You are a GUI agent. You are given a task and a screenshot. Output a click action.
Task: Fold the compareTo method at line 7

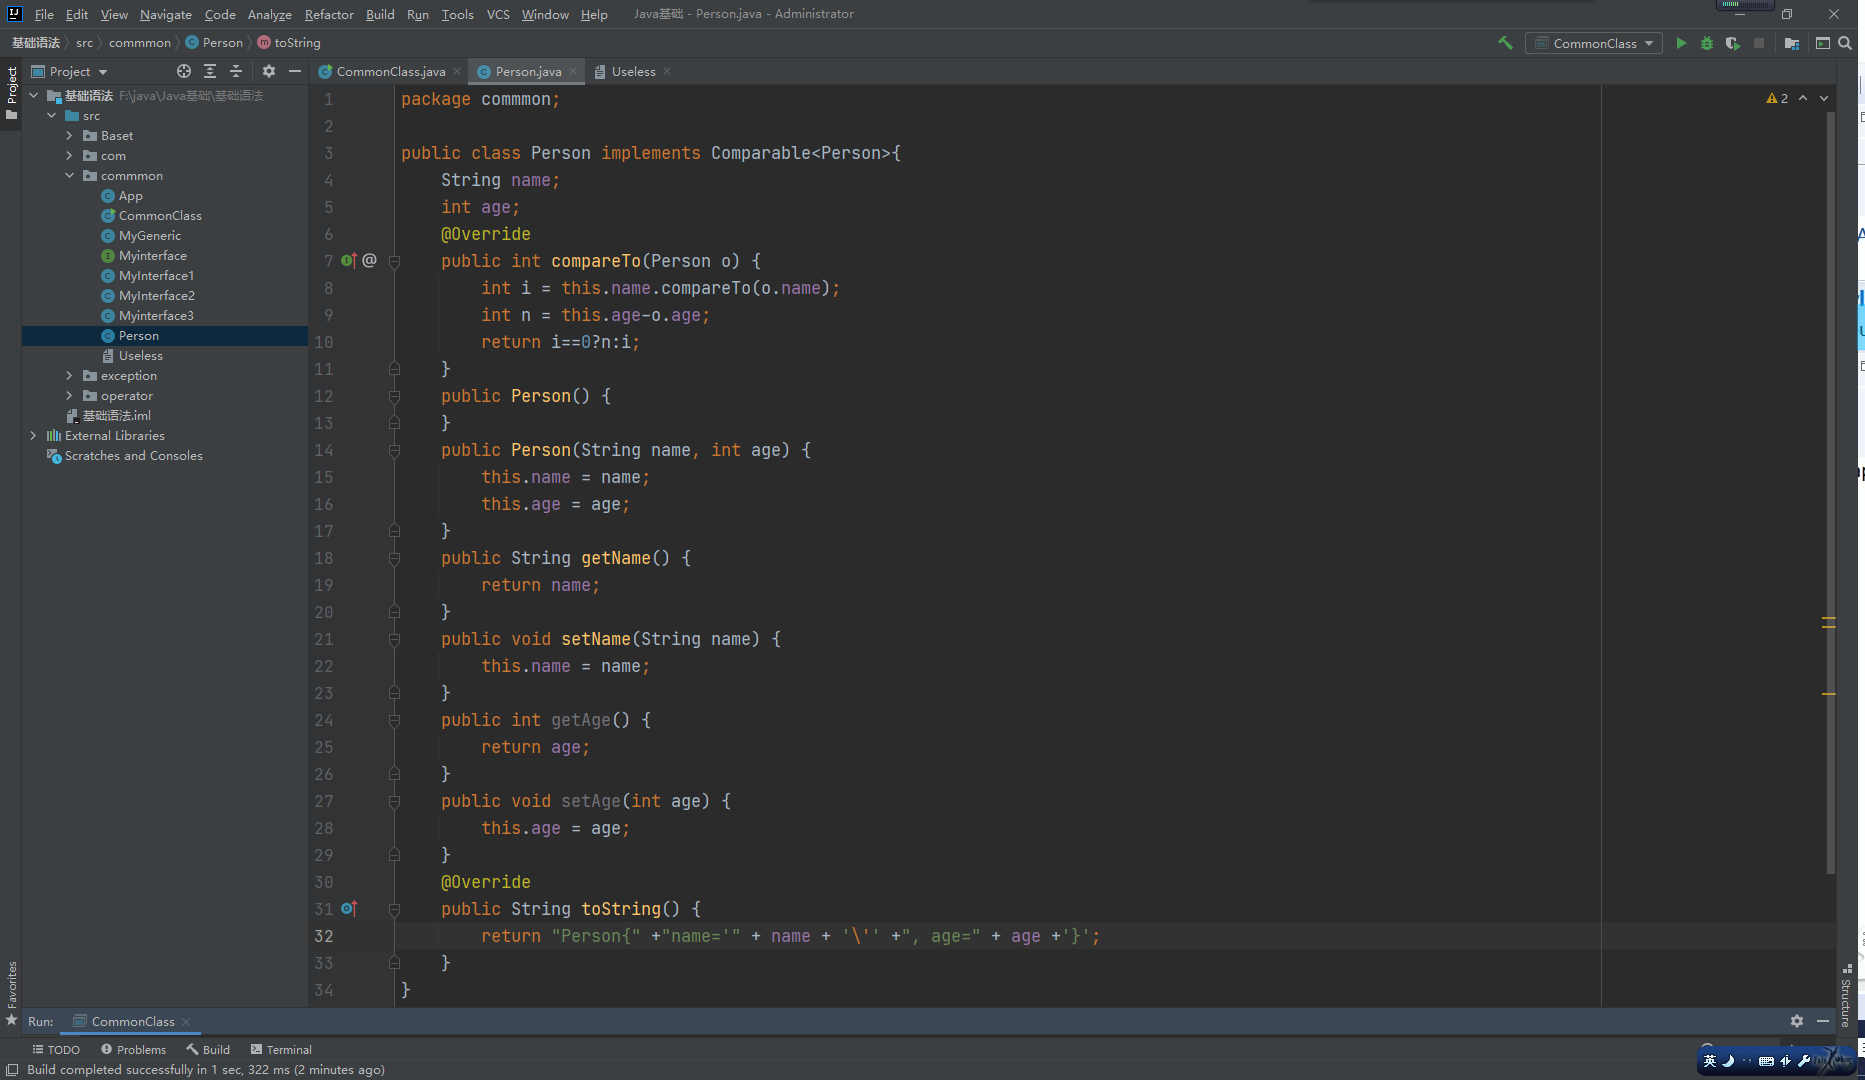pos(394,261)
